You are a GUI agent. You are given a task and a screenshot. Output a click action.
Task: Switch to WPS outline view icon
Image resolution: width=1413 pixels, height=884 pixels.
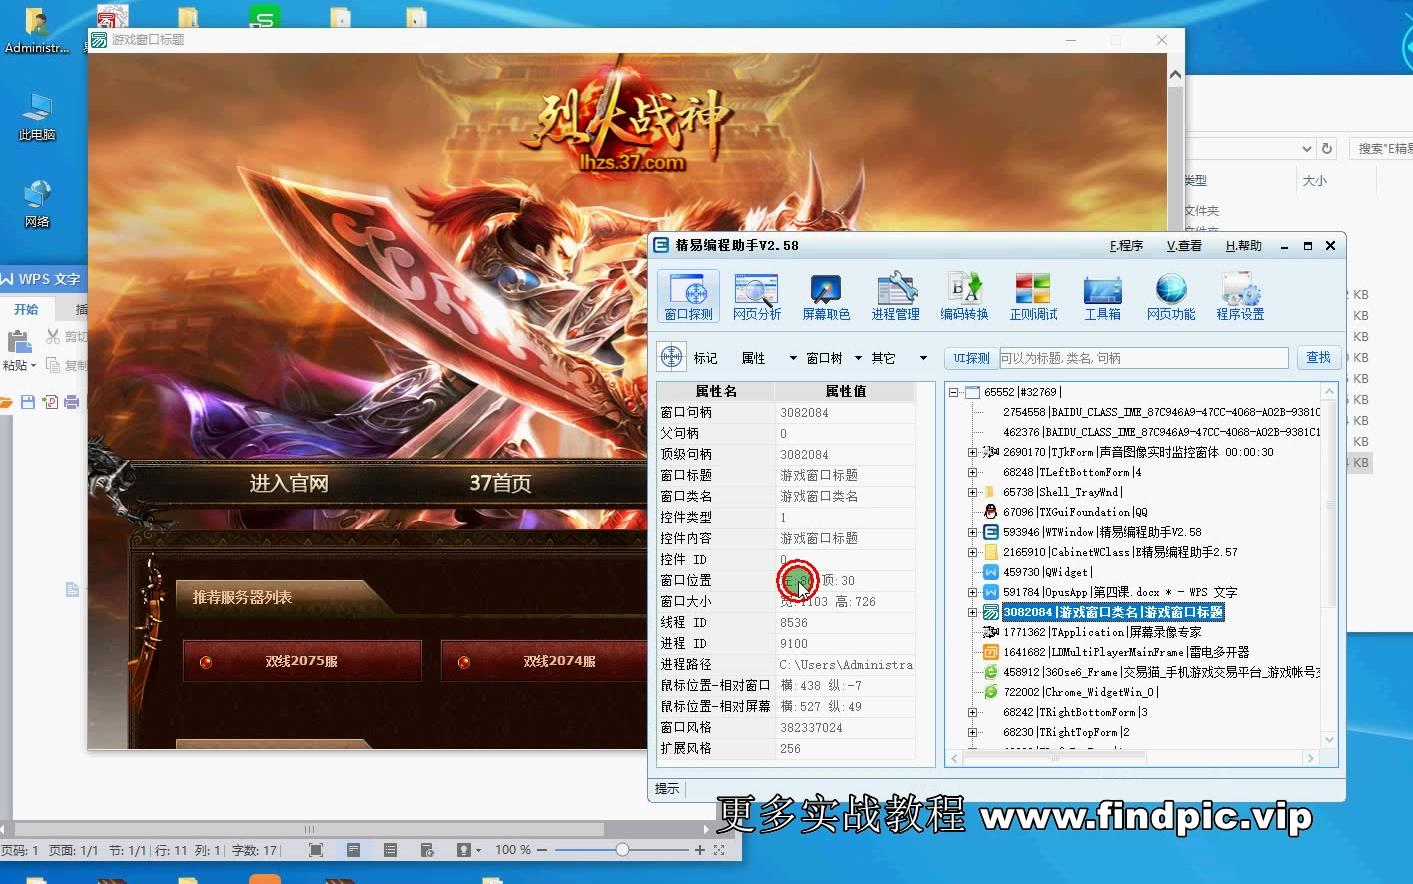coord(390,850)
